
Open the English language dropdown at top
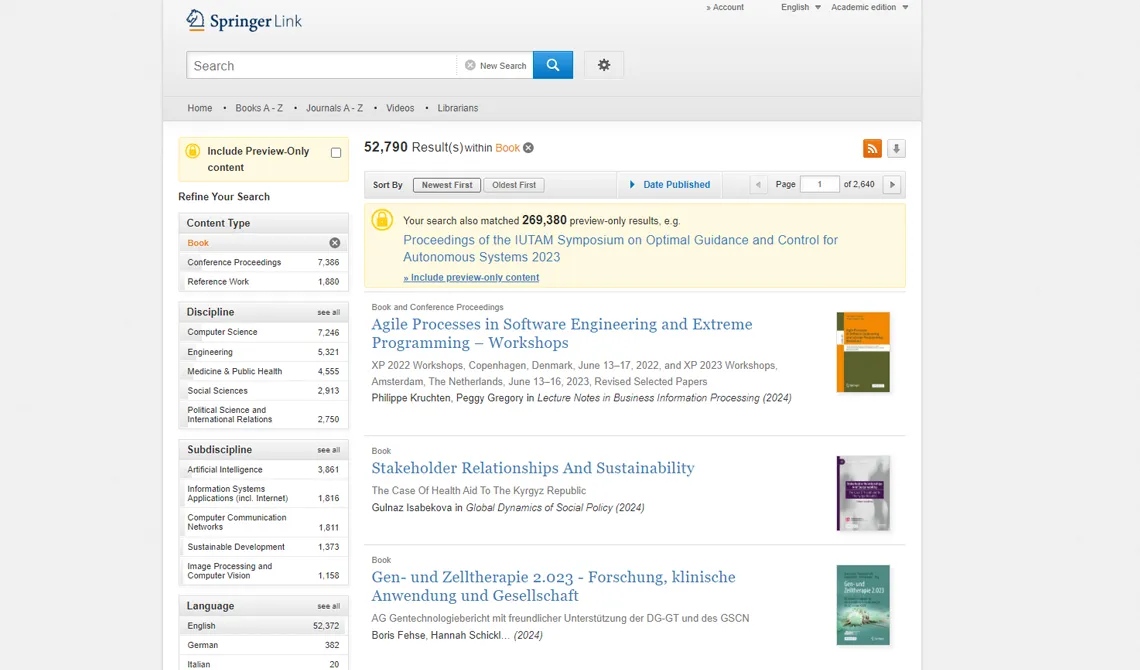click(800, 7)
